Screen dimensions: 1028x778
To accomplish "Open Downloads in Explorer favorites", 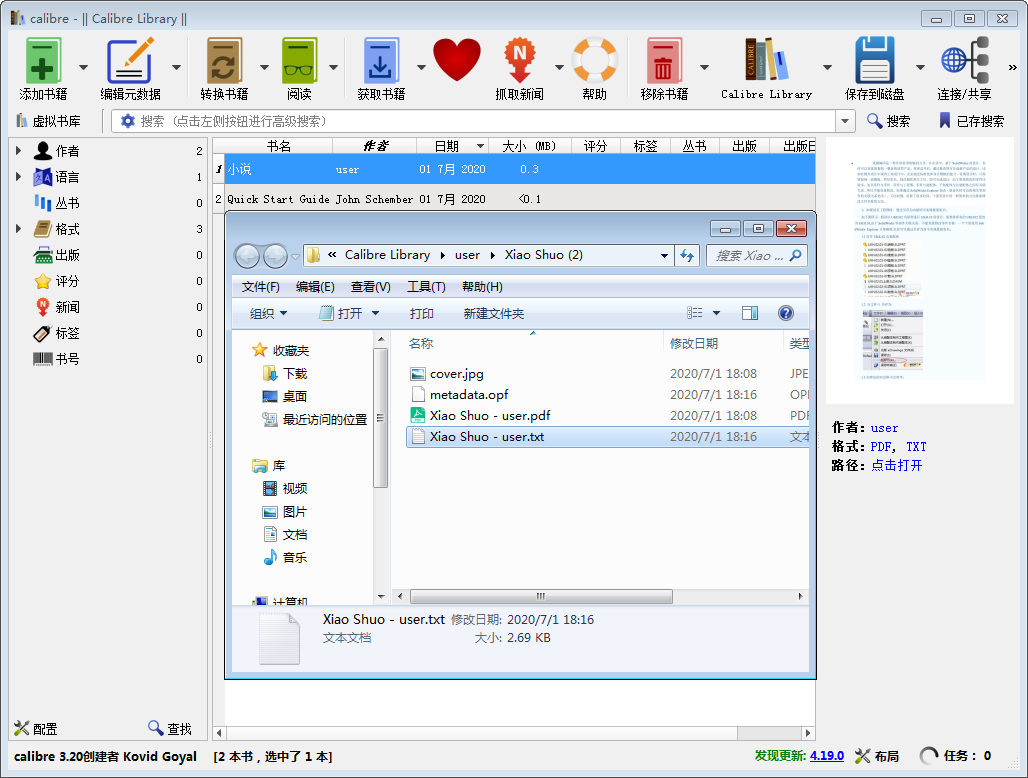I will [285, 374].
